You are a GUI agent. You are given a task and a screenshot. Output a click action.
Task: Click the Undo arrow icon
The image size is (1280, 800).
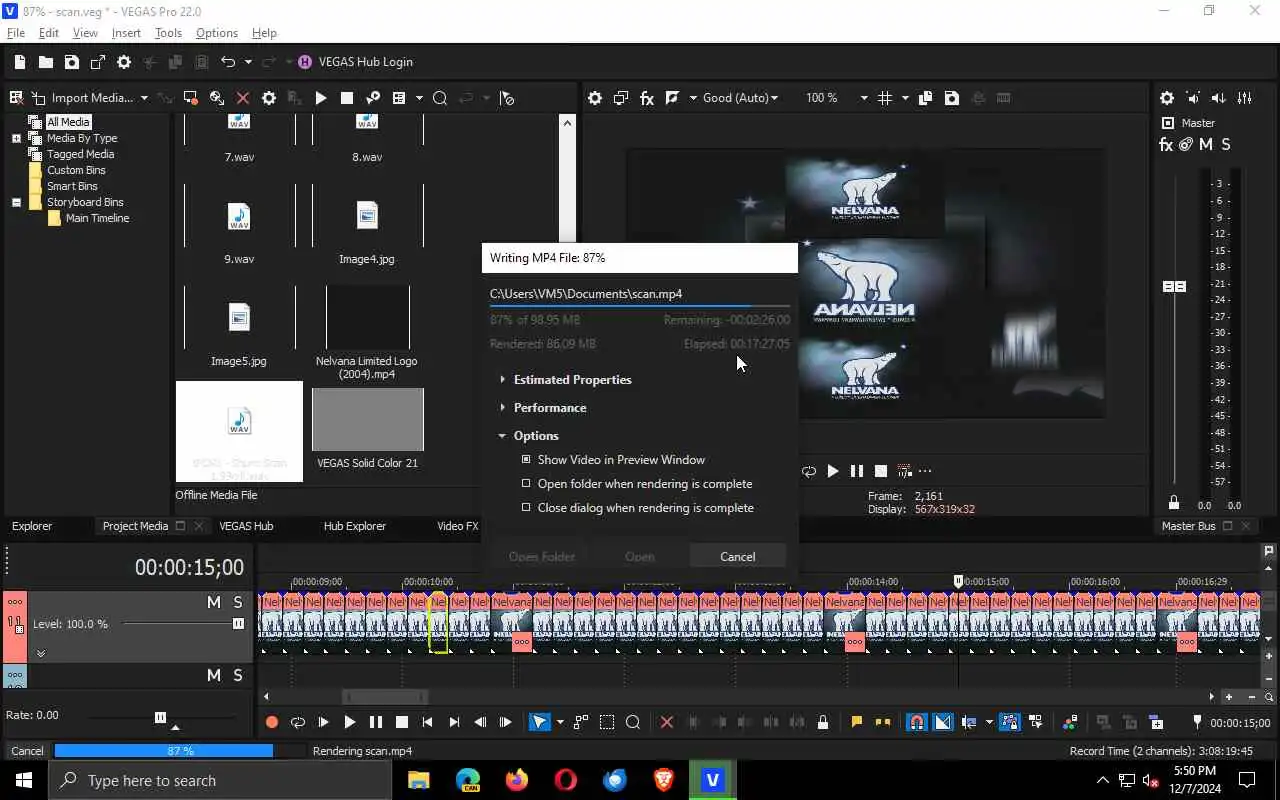point(228,62)
